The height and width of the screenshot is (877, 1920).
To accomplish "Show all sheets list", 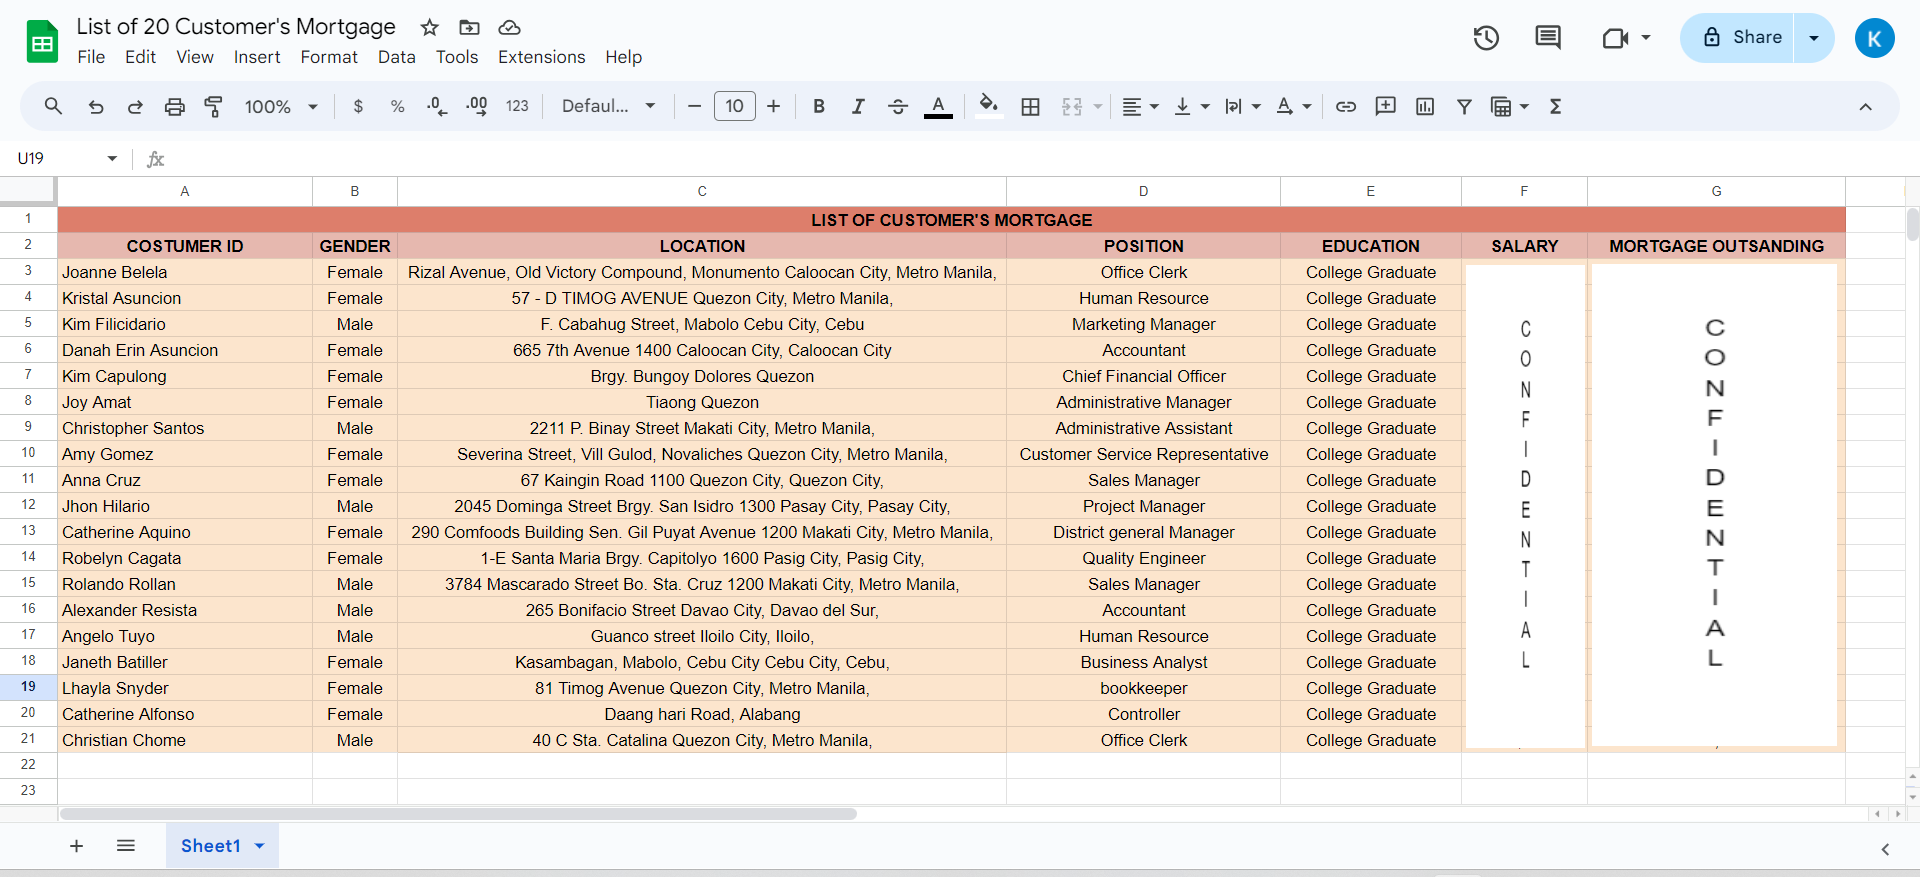I will (x=126, y=846).
